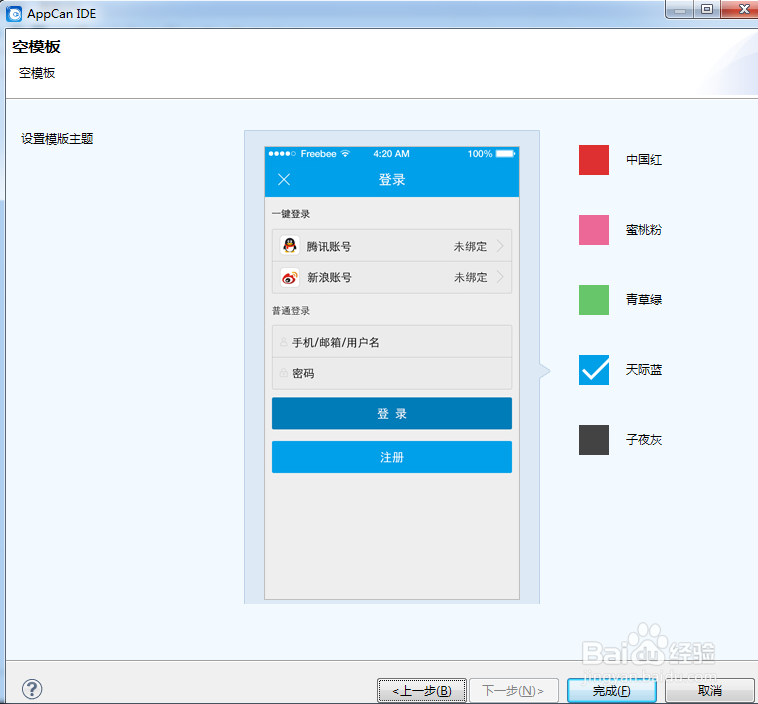
Task: Click the lock icon in the password field
Action: [284, 373]
